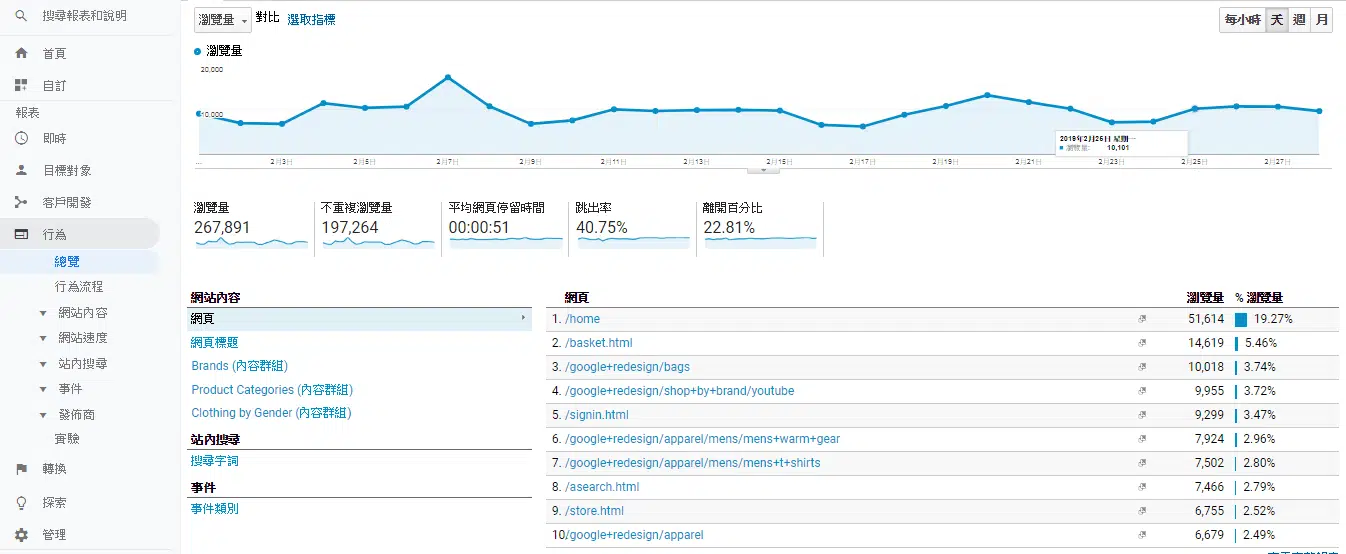Viewport: 1346px width, 554px height.
Task: Open the /home page link
Action: (x=582, y=319)
